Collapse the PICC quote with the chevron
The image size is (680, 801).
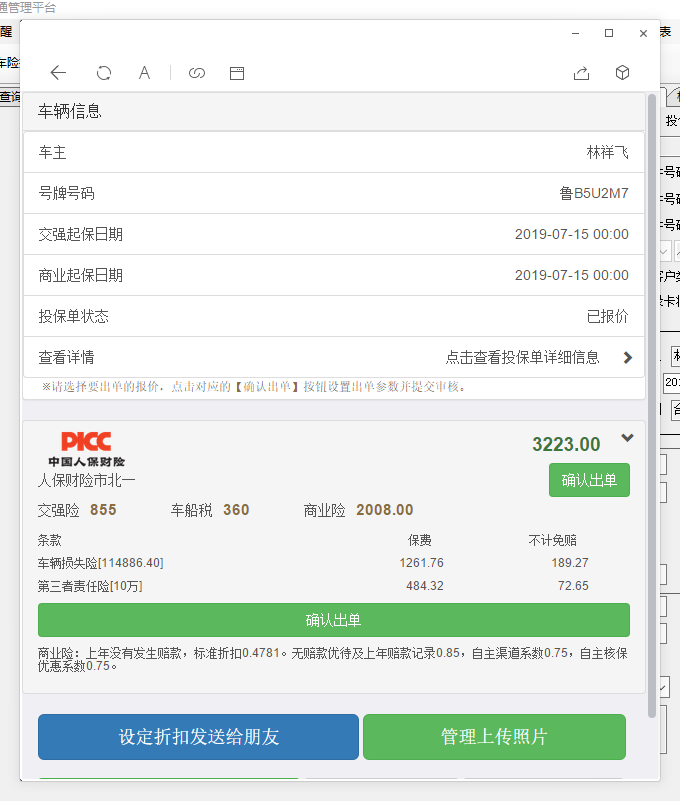[627, 438]
